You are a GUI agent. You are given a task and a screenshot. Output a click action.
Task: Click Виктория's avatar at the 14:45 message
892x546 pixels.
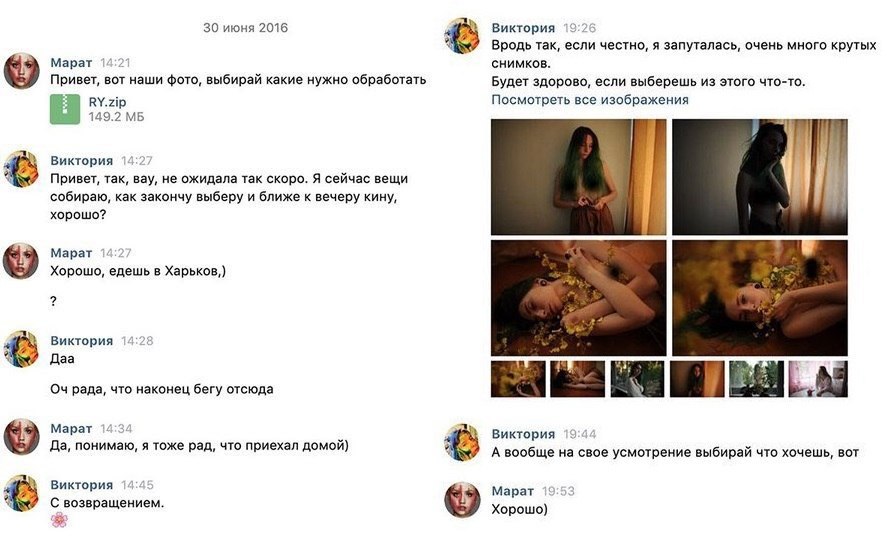point(21,493)
